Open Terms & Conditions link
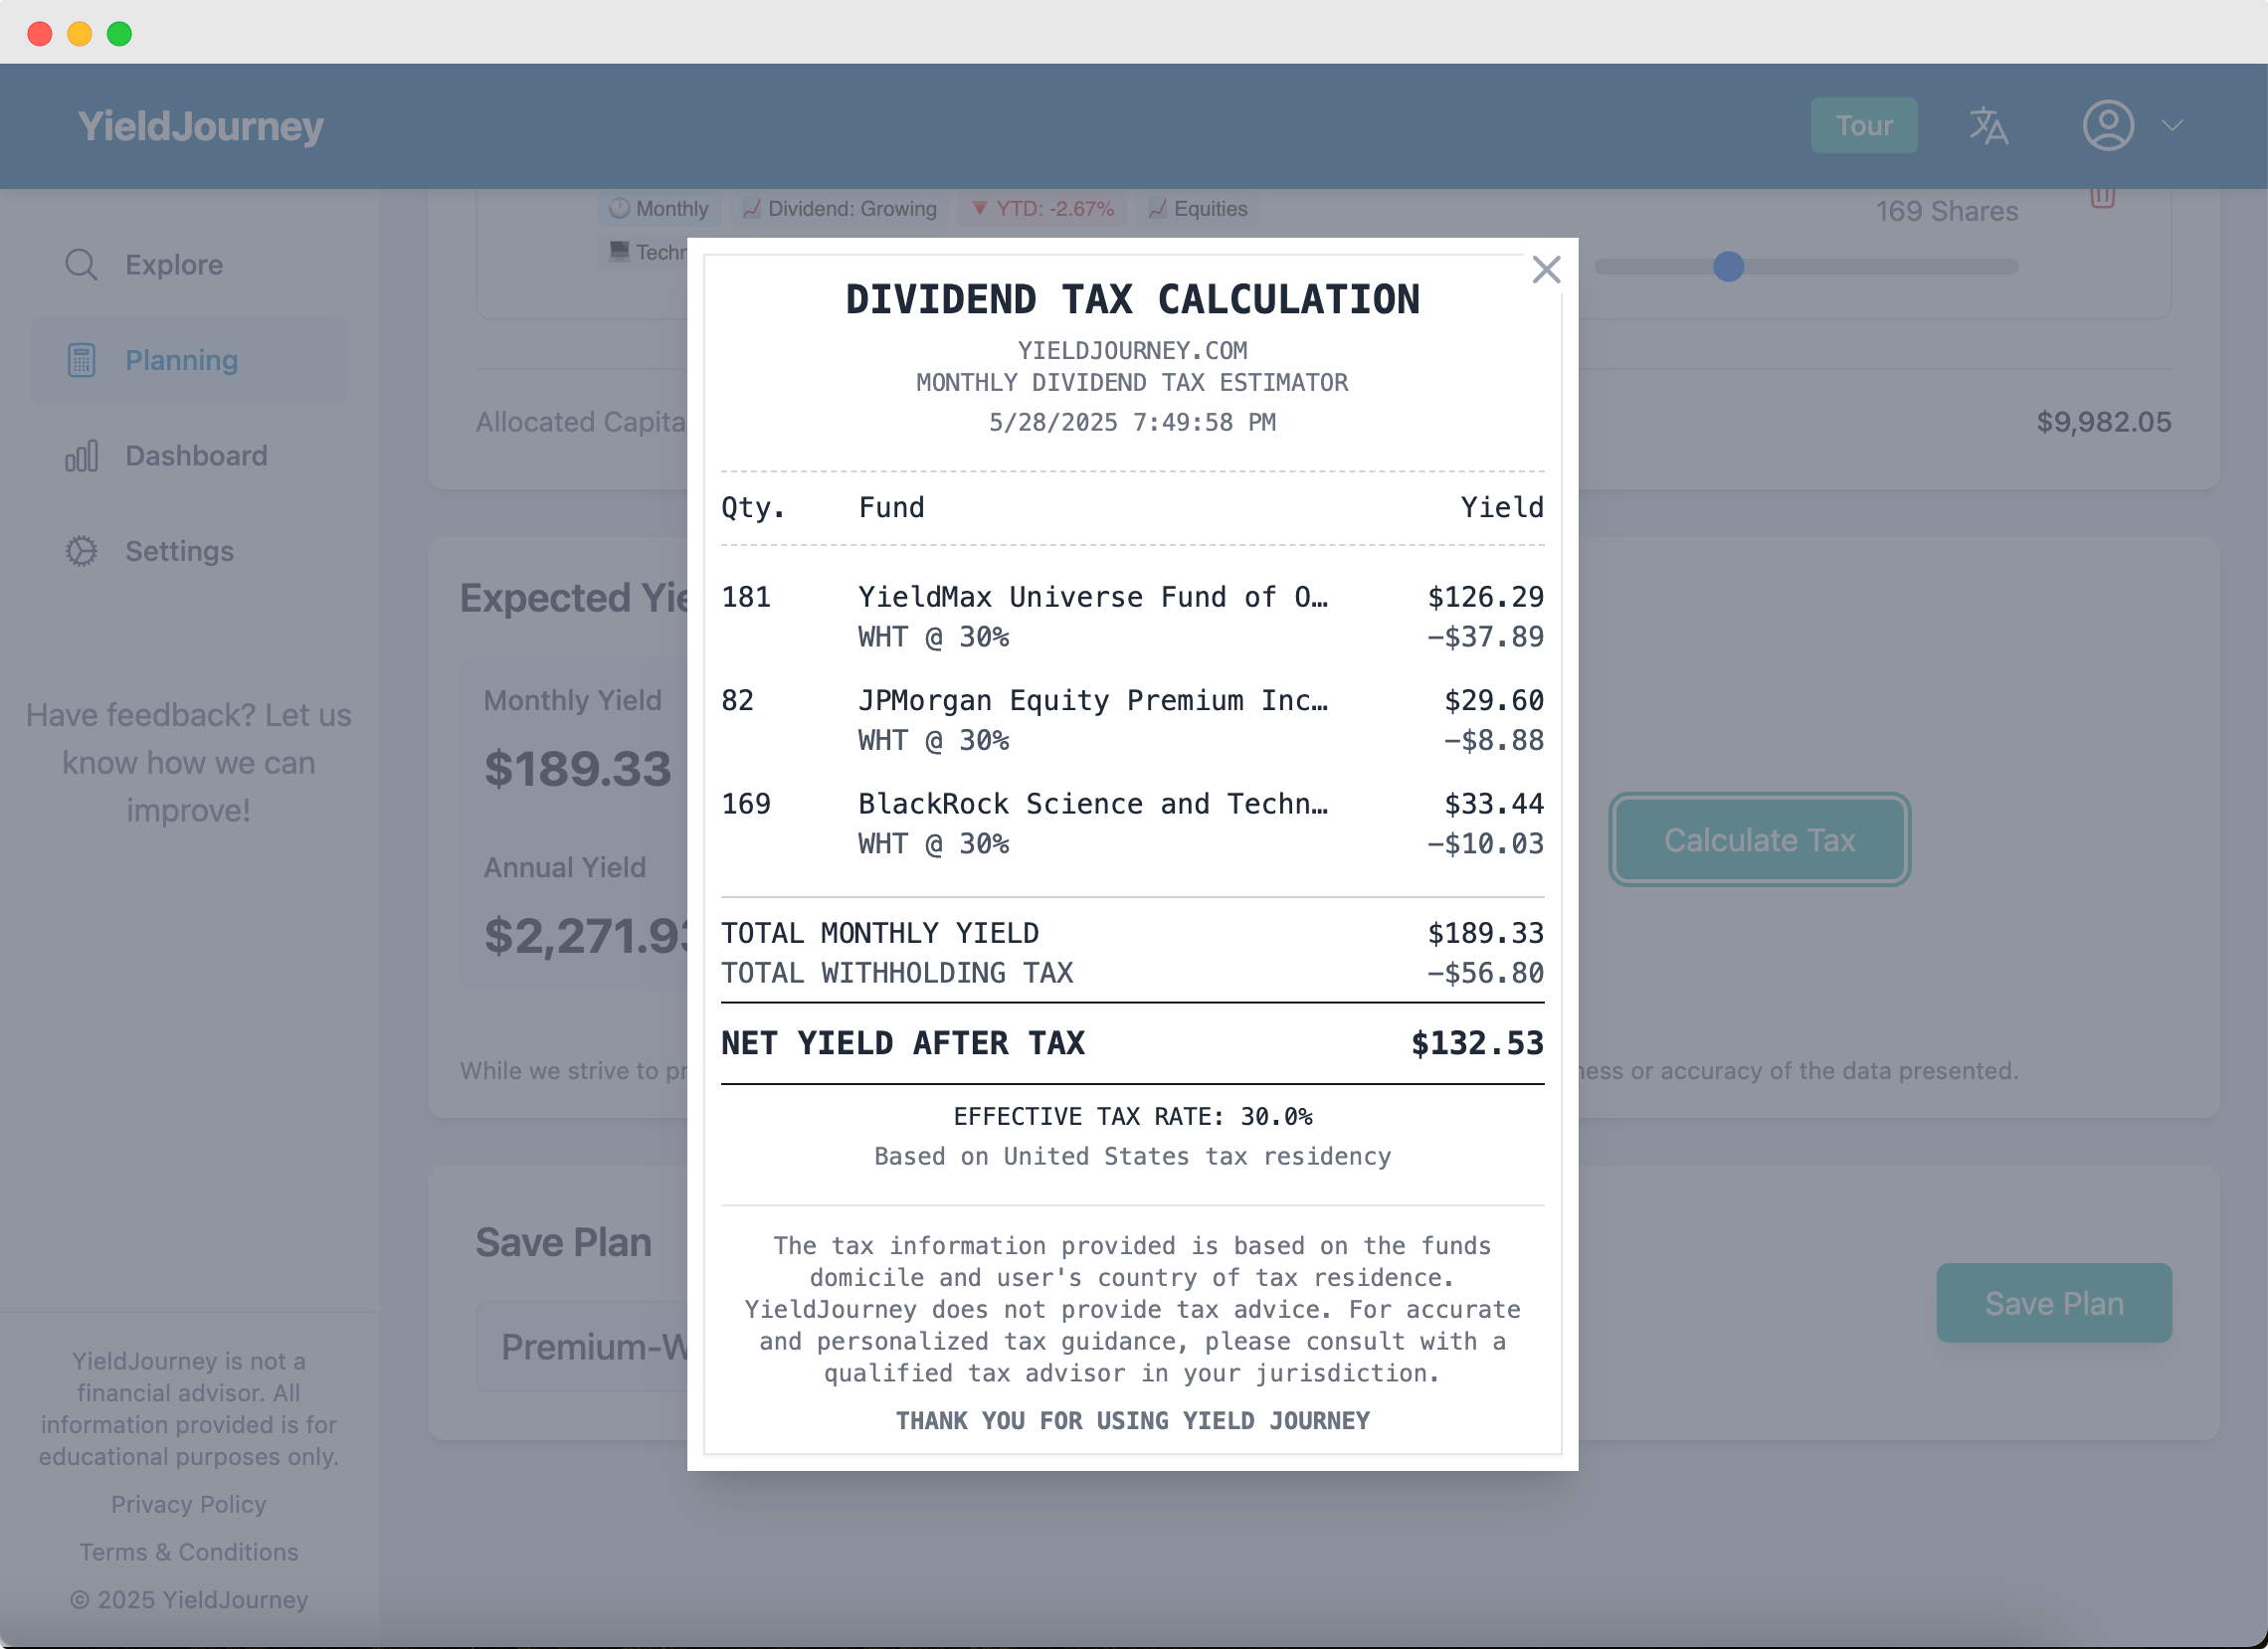 click(x=189, y=1552)
